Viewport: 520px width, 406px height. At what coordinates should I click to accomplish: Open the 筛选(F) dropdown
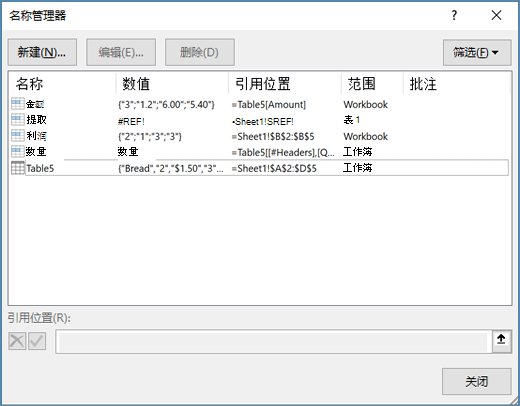[x=477, y=52]
